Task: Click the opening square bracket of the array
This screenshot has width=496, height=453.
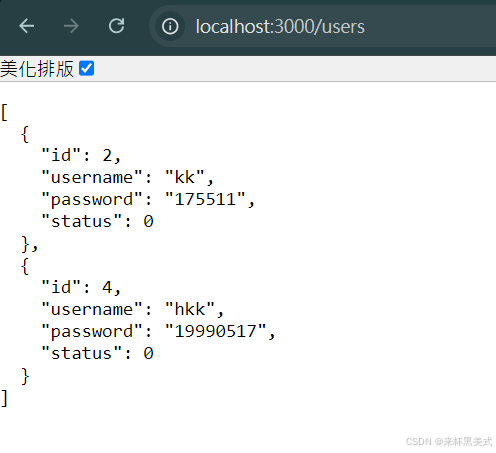Action: [4, 112]
